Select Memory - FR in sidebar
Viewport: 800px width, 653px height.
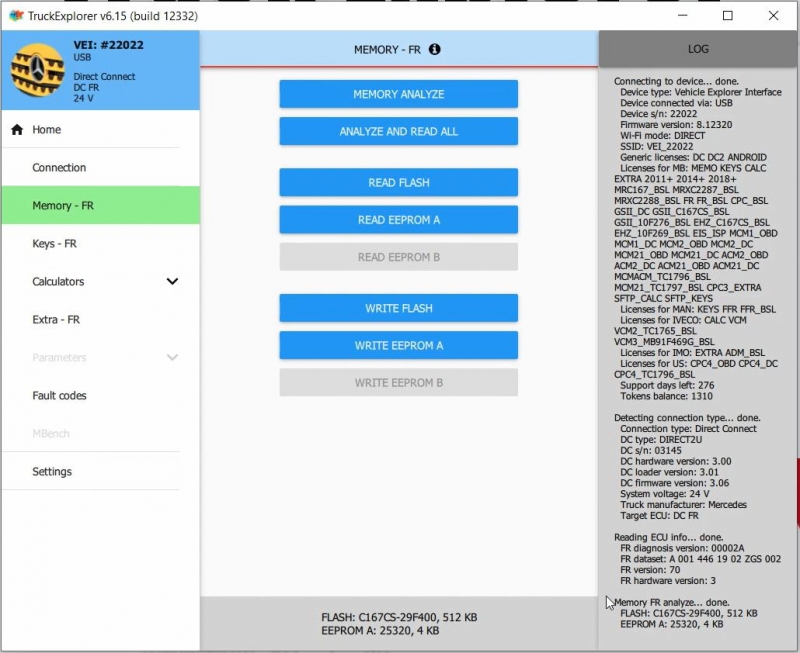(x=100, y=206)
